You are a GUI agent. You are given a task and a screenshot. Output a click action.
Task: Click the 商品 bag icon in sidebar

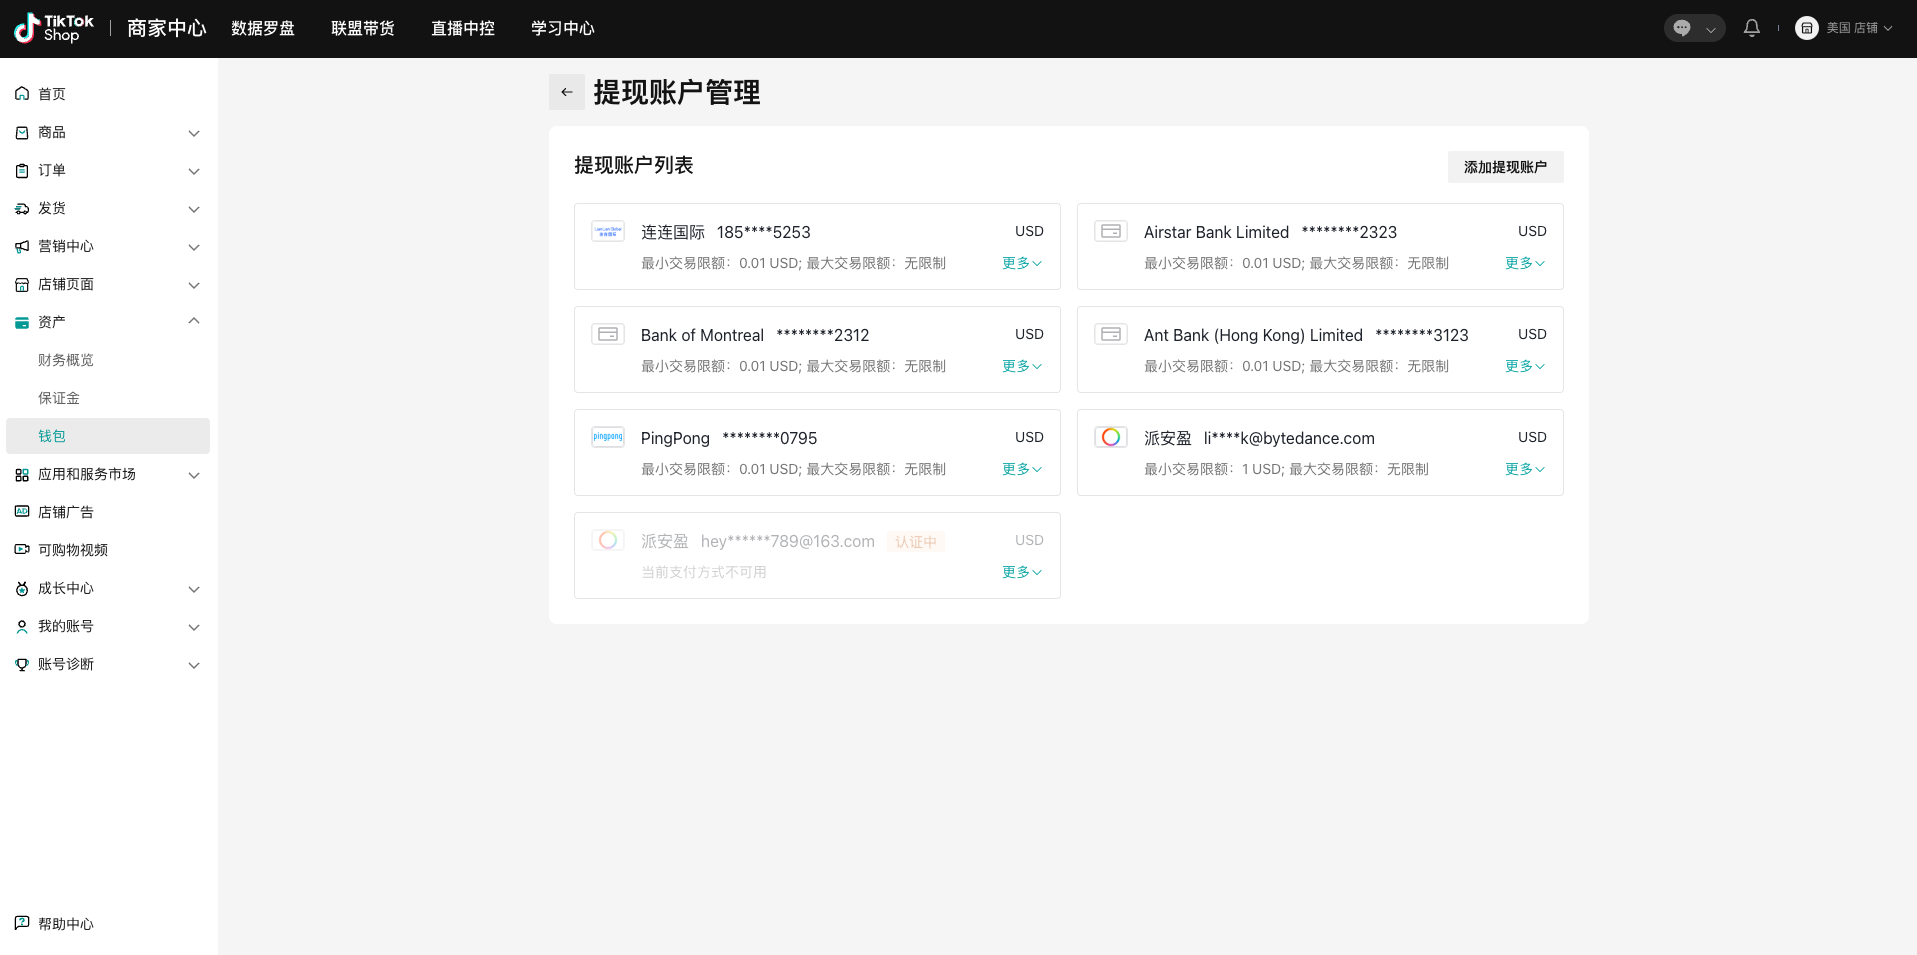(x=22, y=132)
